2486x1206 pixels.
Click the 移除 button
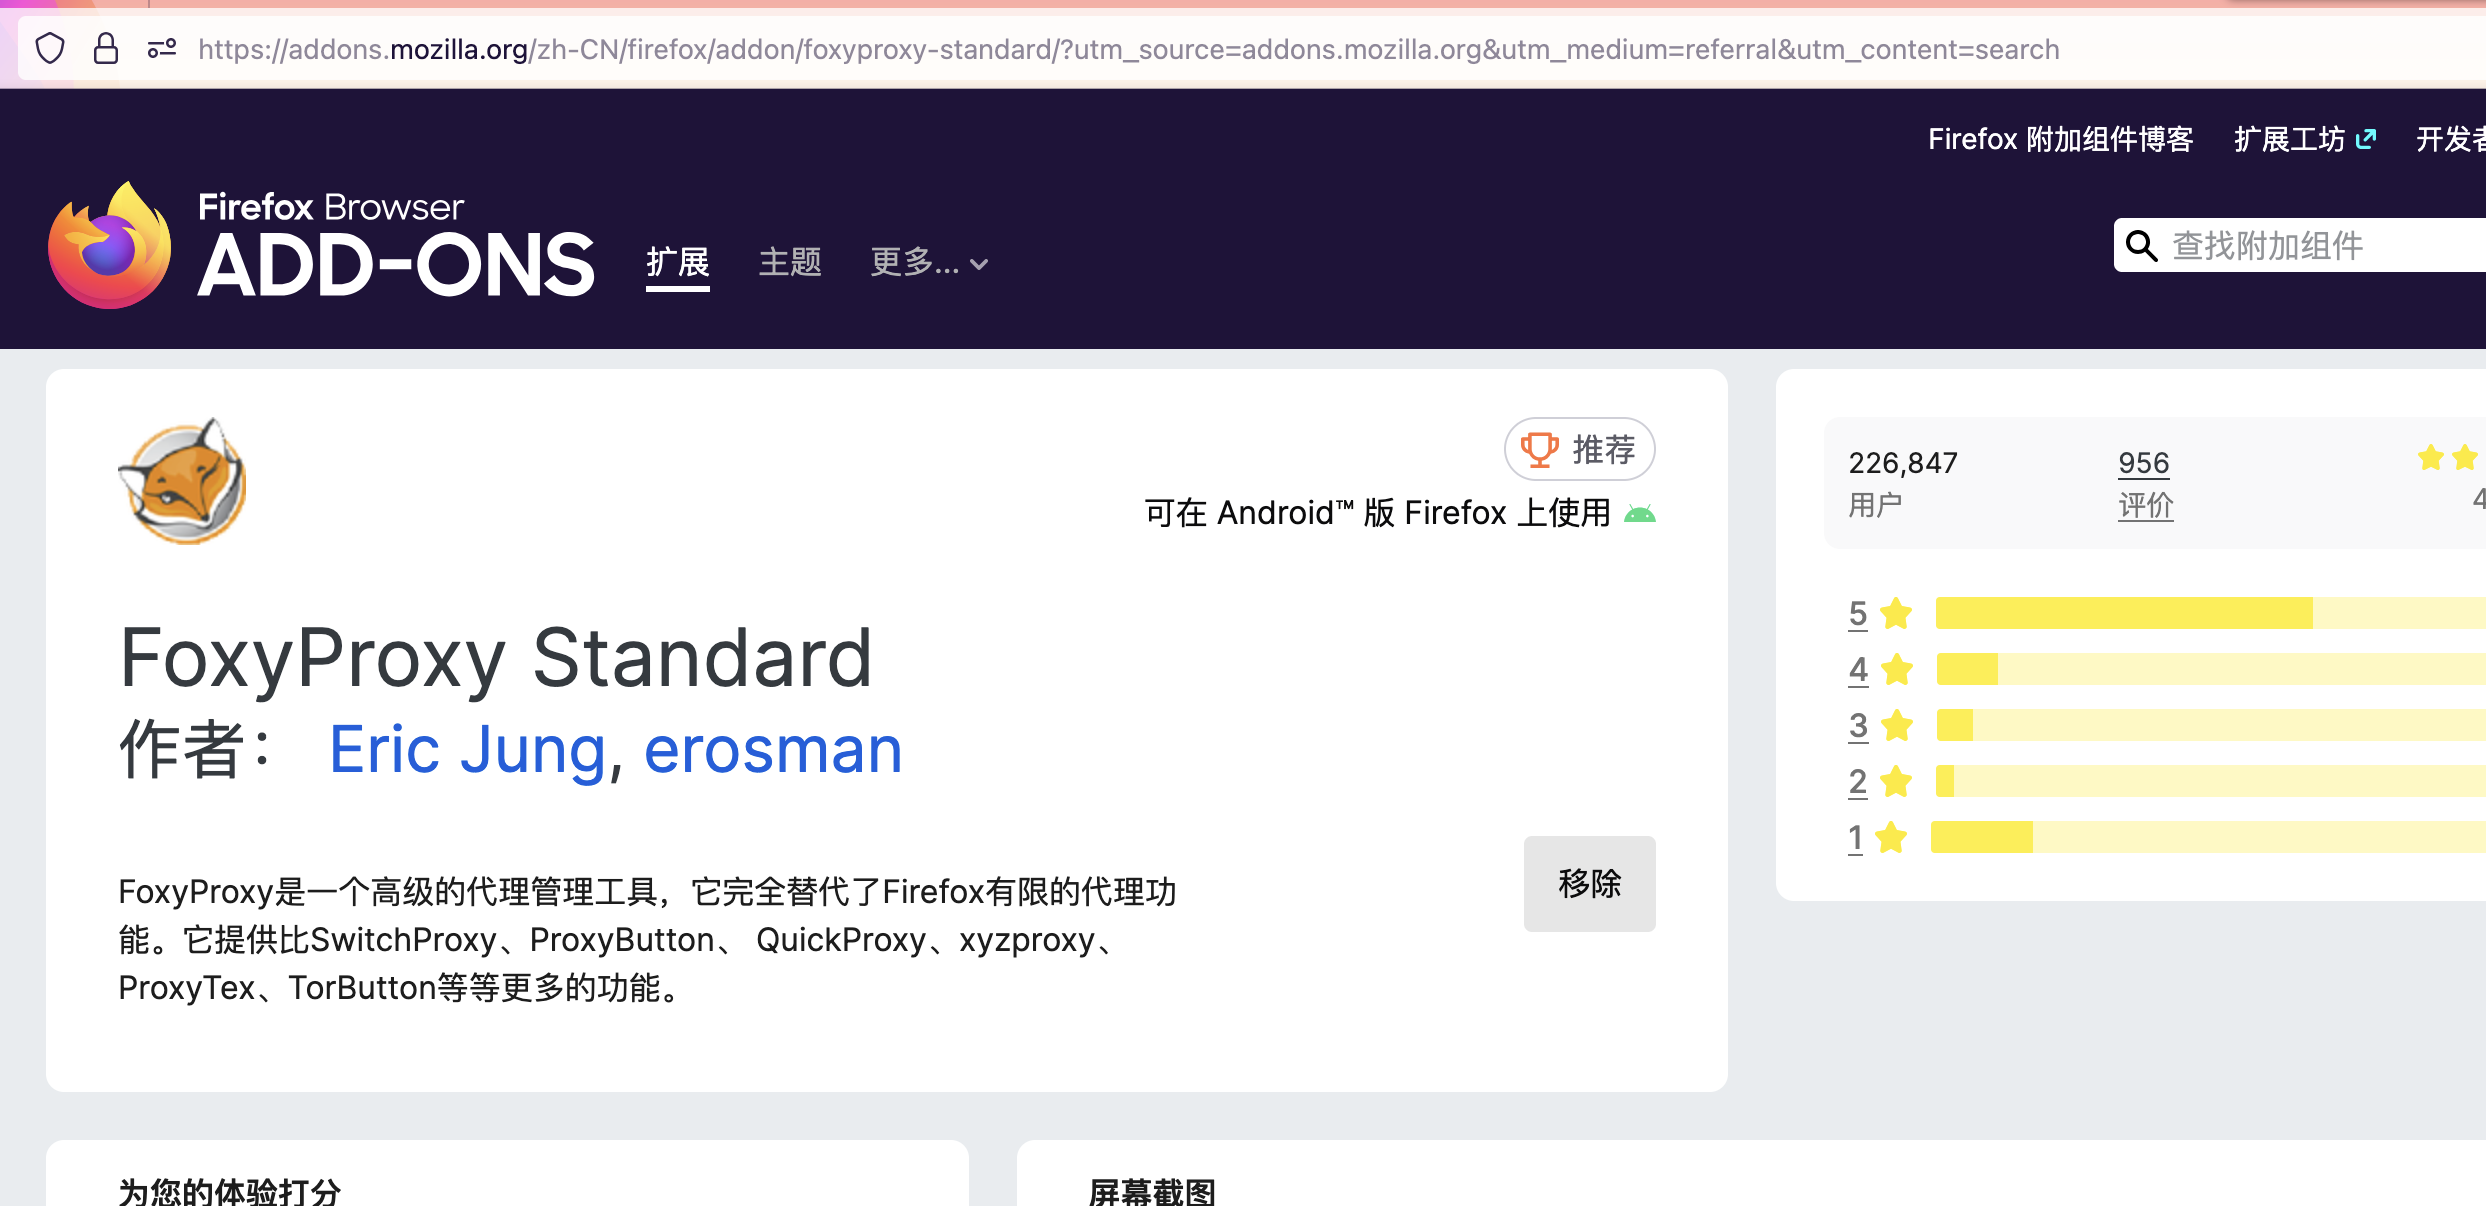point(1589,883)
